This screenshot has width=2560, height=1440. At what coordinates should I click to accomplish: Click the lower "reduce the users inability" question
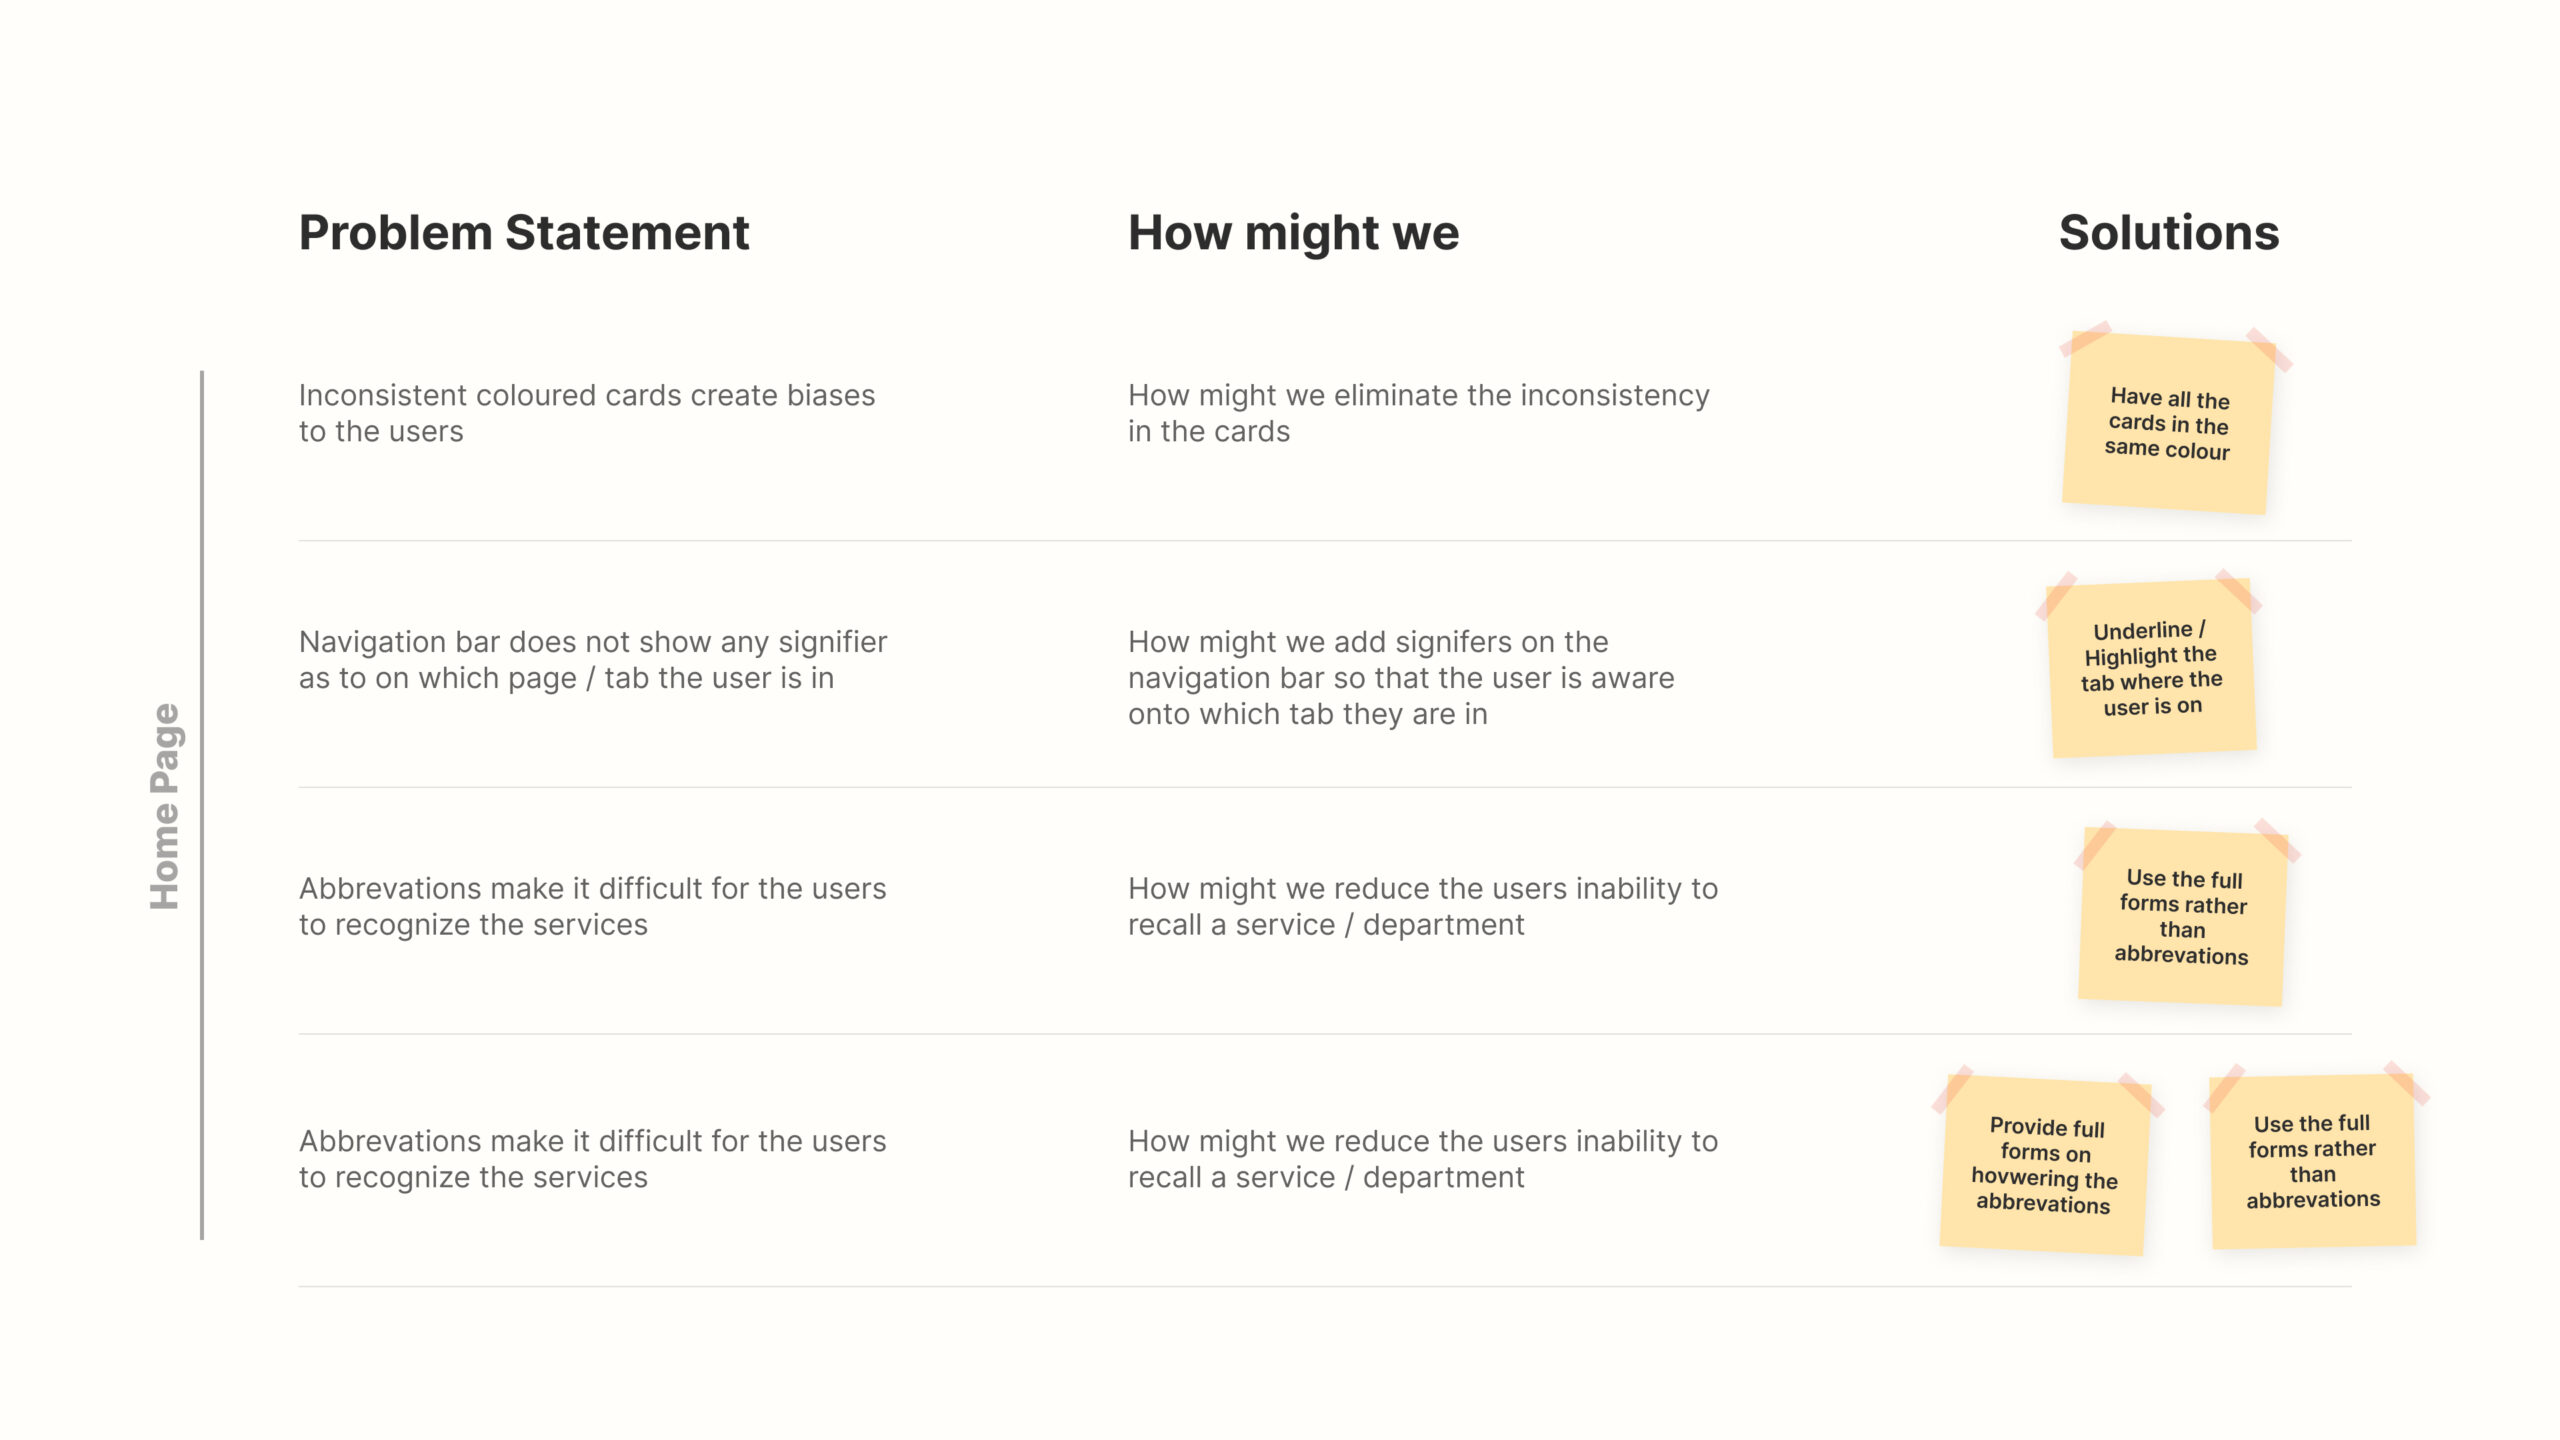[1422, 1159]
